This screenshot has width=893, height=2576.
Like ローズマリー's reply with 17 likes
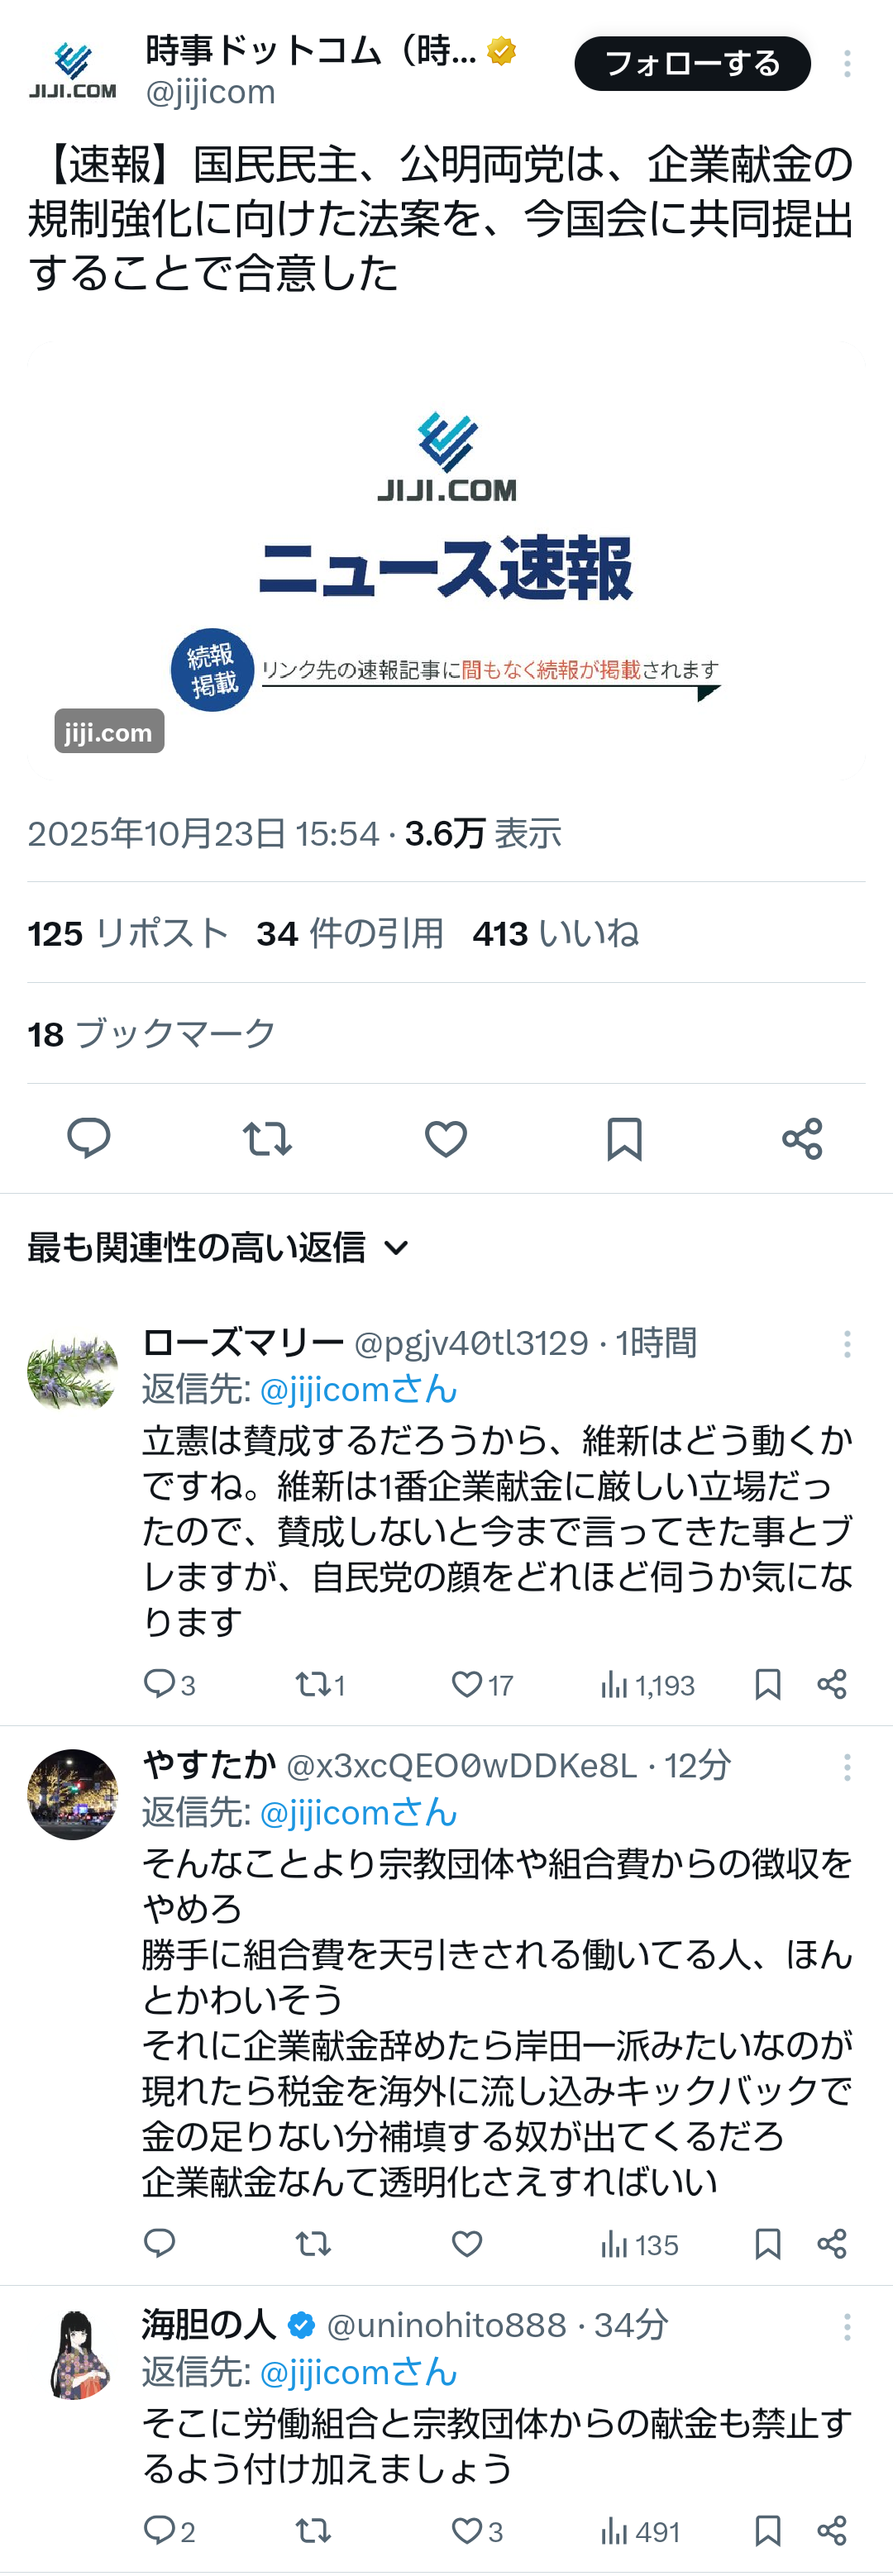(467, 1685)
